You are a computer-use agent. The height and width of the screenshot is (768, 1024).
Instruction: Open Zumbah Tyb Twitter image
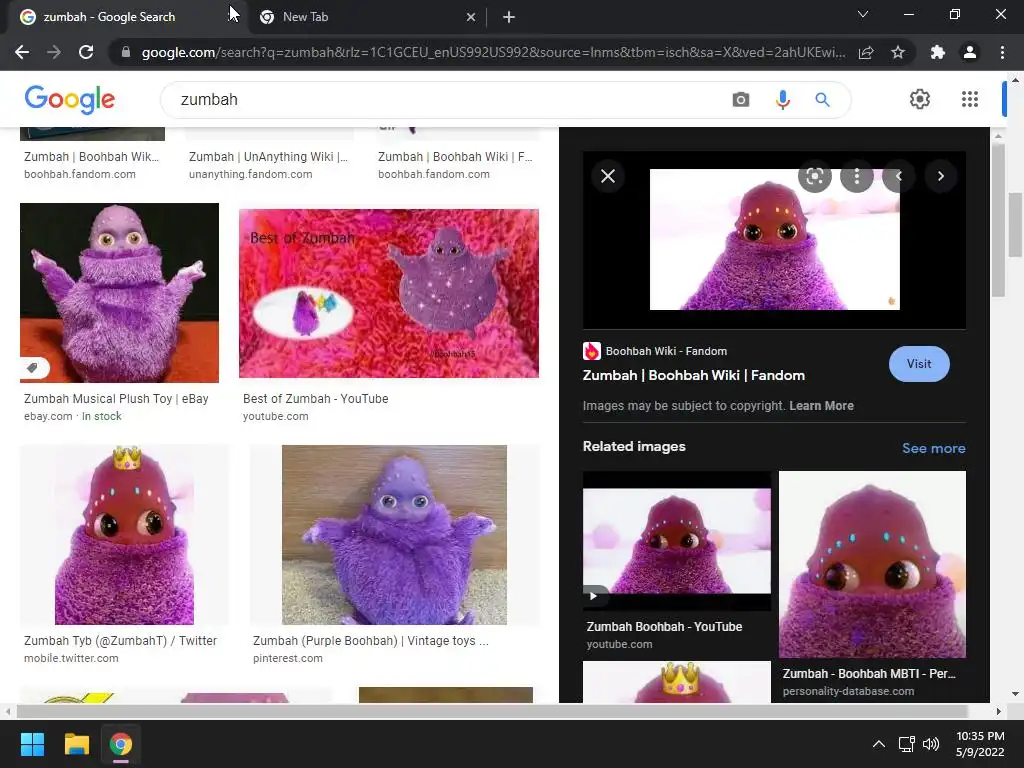click(x=124, y=535)
